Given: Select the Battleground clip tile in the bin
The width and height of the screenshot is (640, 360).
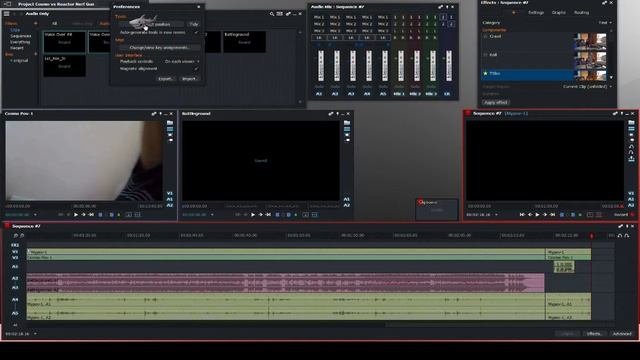Looking at the screenshot, I should click(x=244, y=42).
